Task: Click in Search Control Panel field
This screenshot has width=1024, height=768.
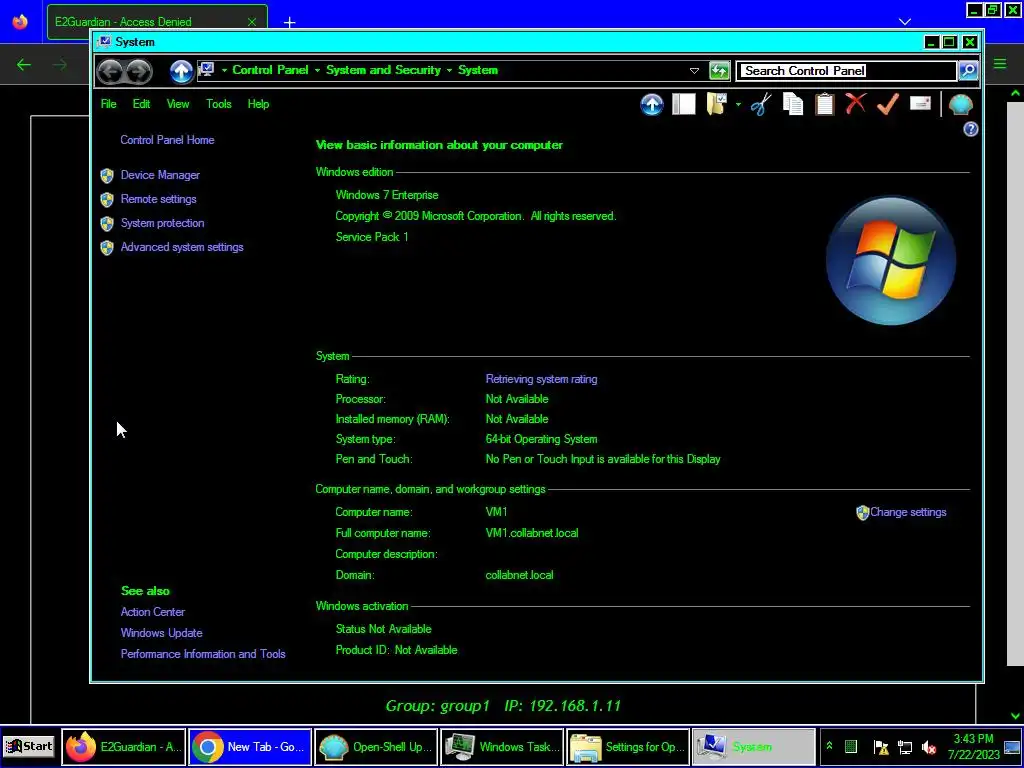Action: tap(846, 71)
